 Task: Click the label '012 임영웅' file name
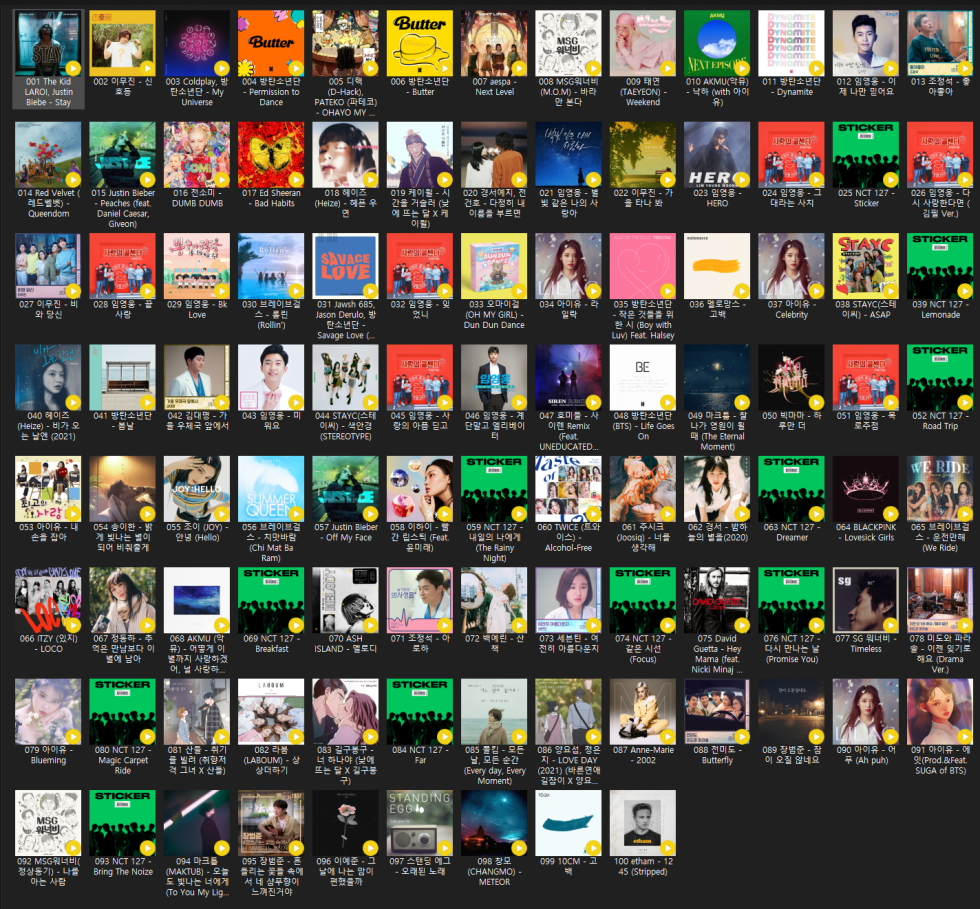pyautogui.click(x=866, y=87)
